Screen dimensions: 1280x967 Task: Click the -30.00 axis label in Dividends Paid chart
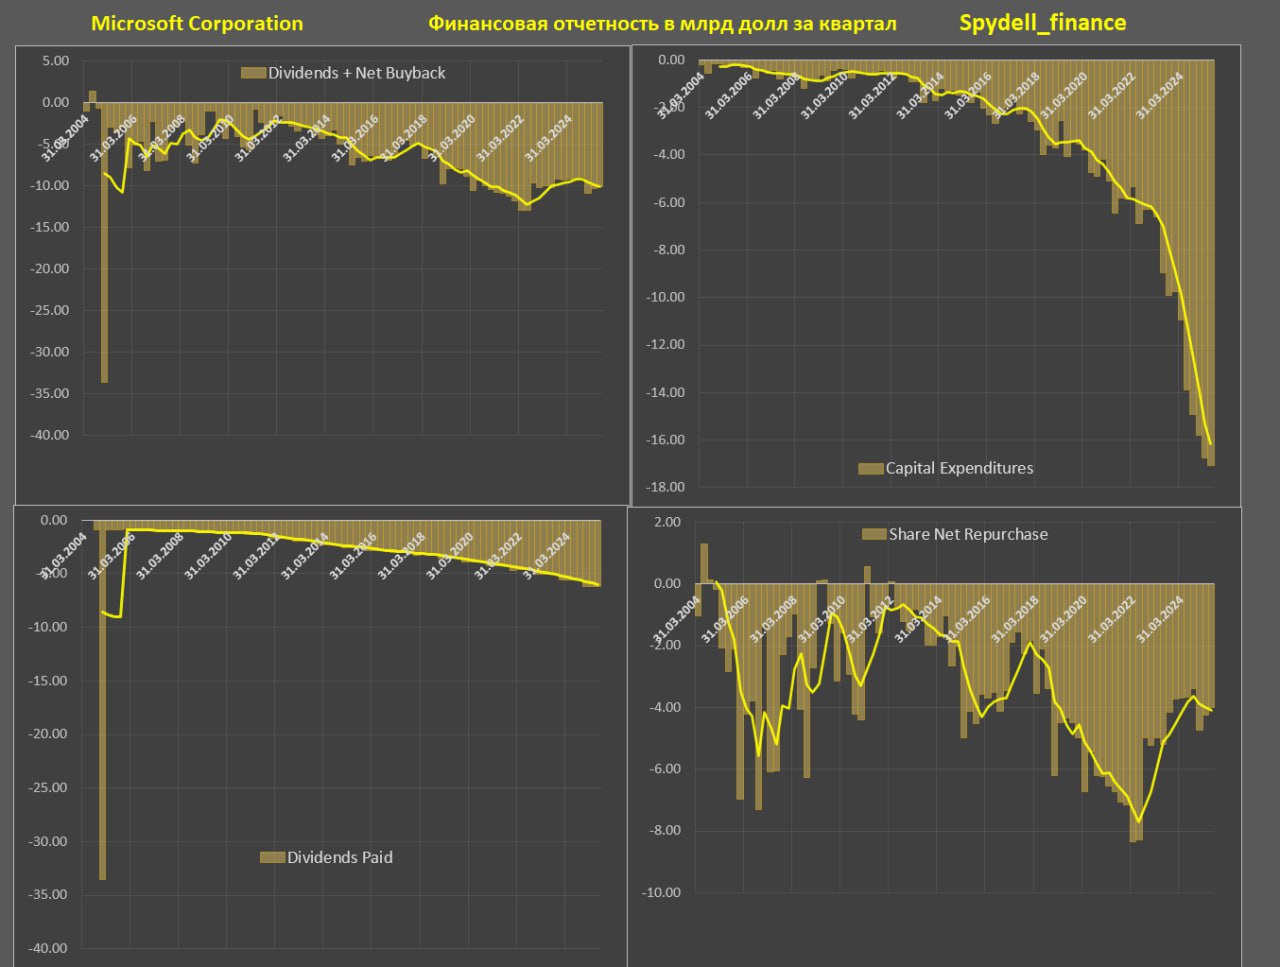[47, 841]
